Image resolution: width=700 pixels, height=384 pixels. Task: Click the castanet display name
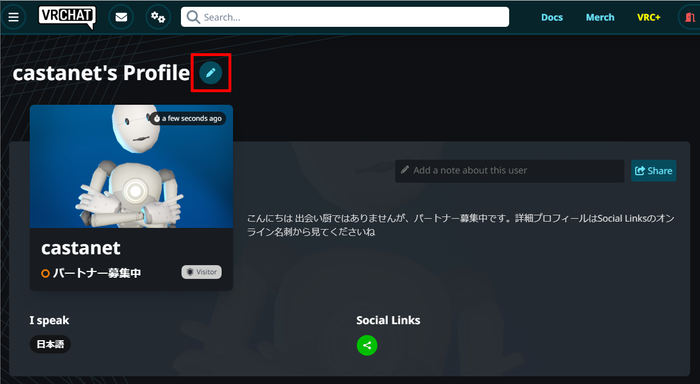tap(81, 248)
